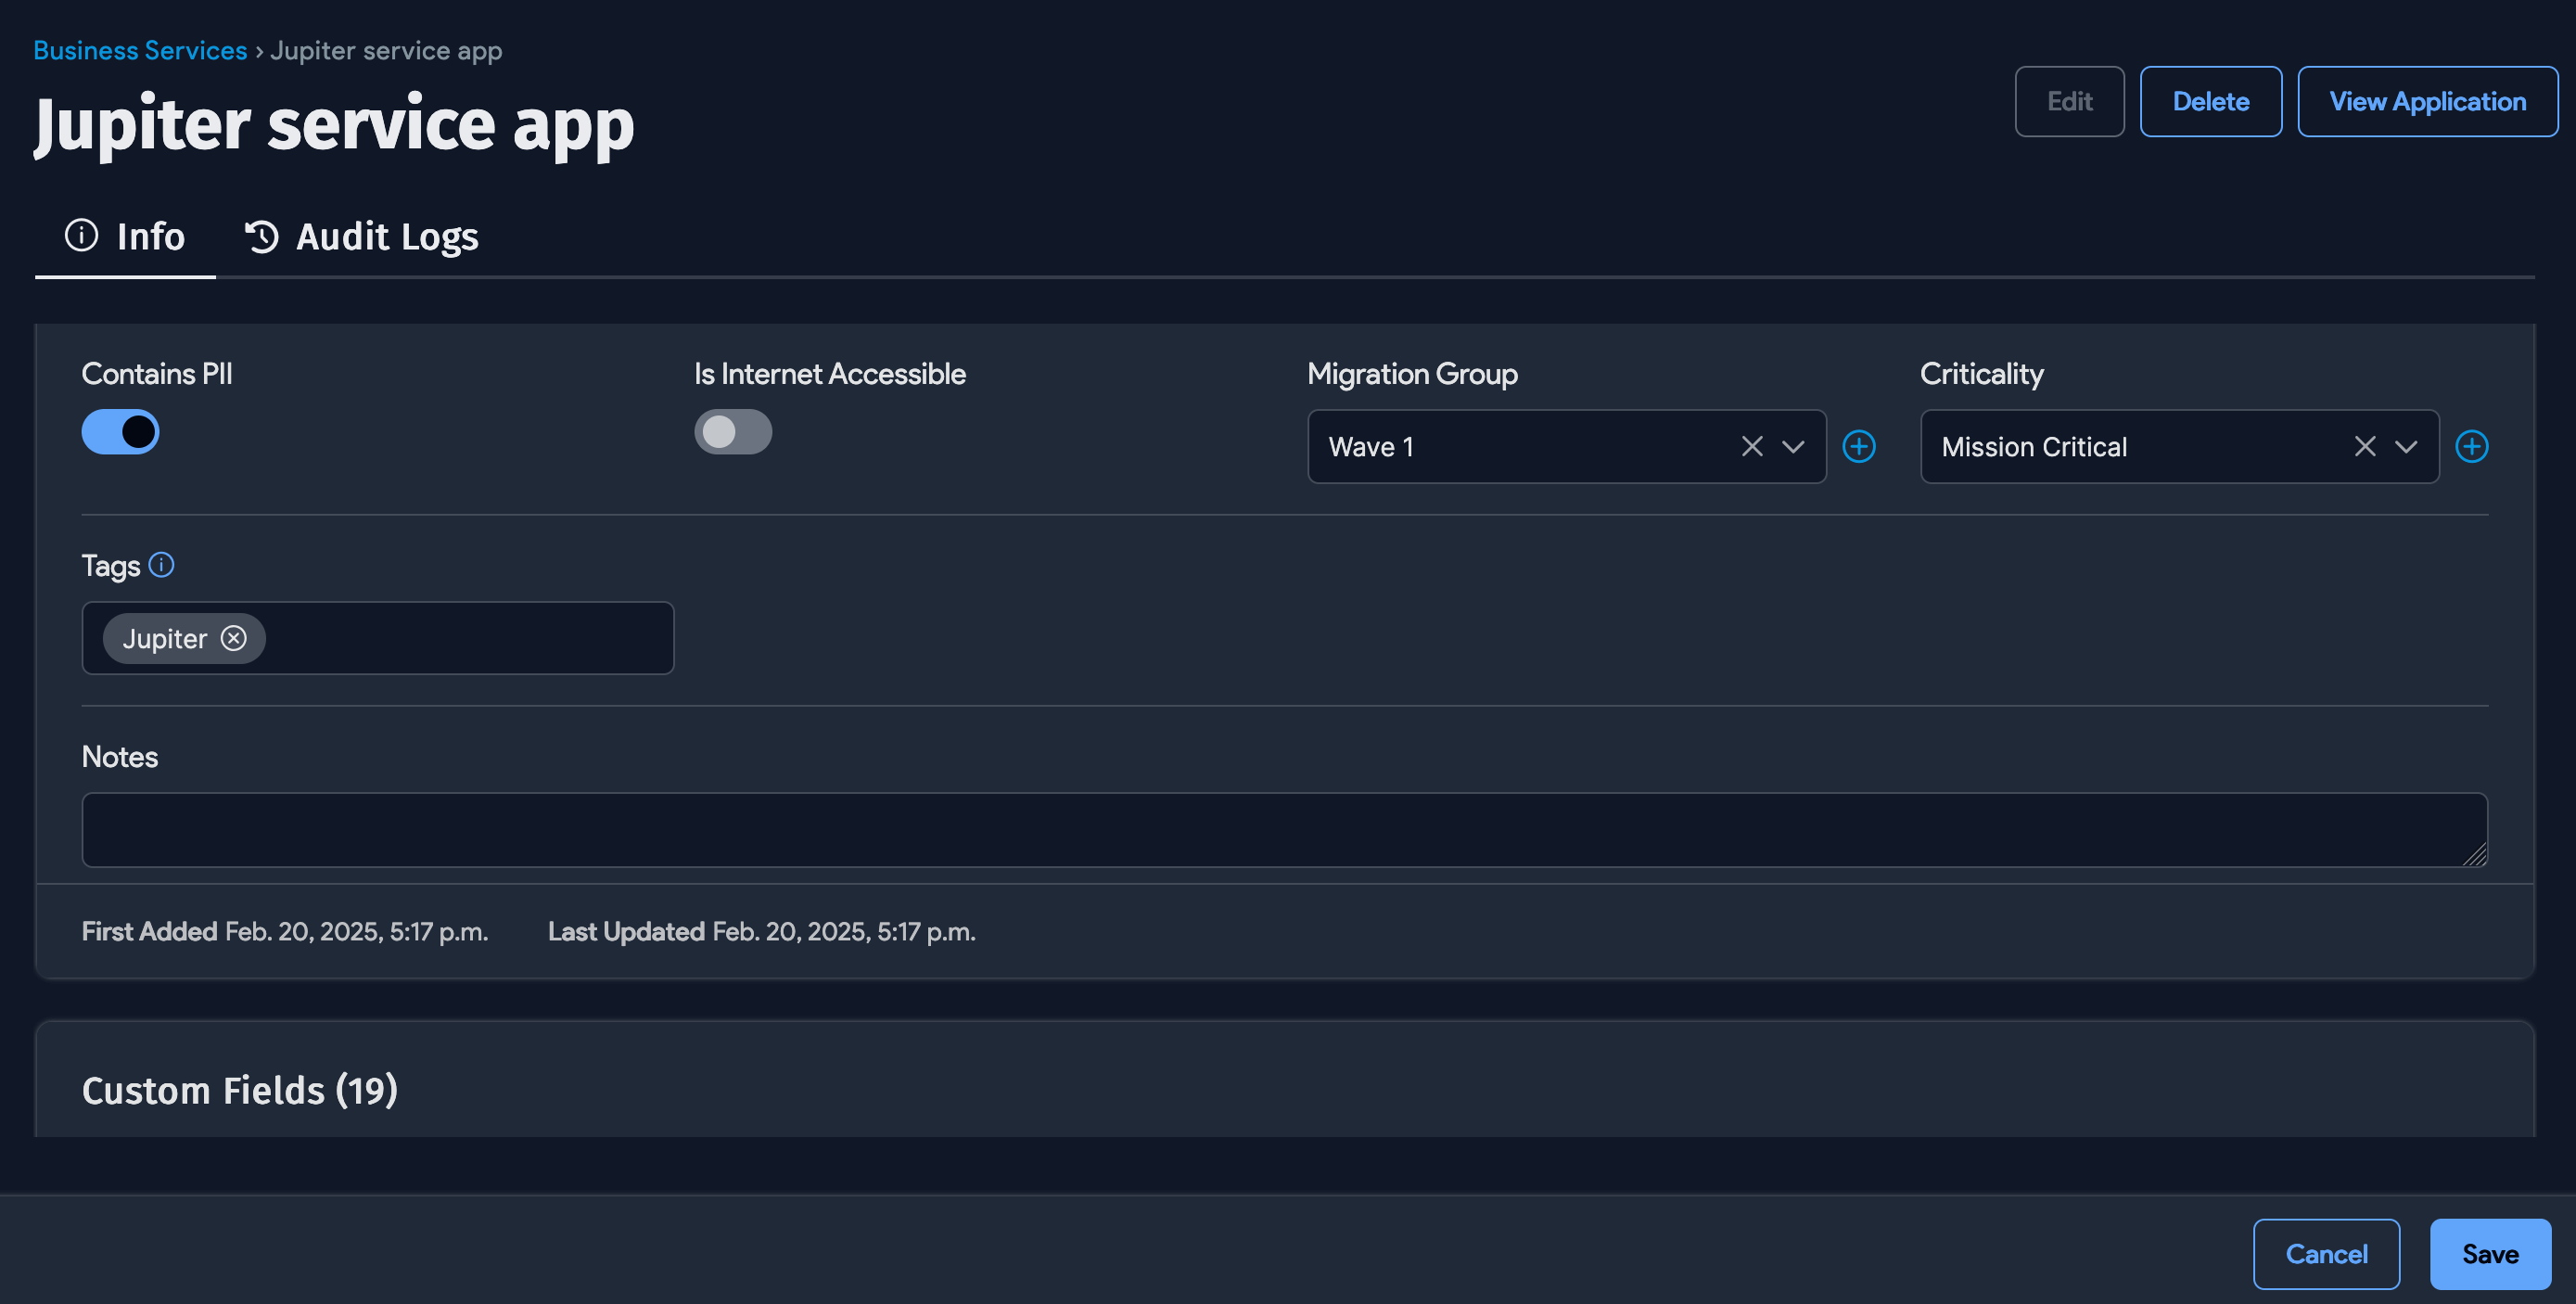The height and width of the screenshot is (1304, 2576).
Task: Expand the Migration Group dropdown arrow
Action: click(1793, 446)
